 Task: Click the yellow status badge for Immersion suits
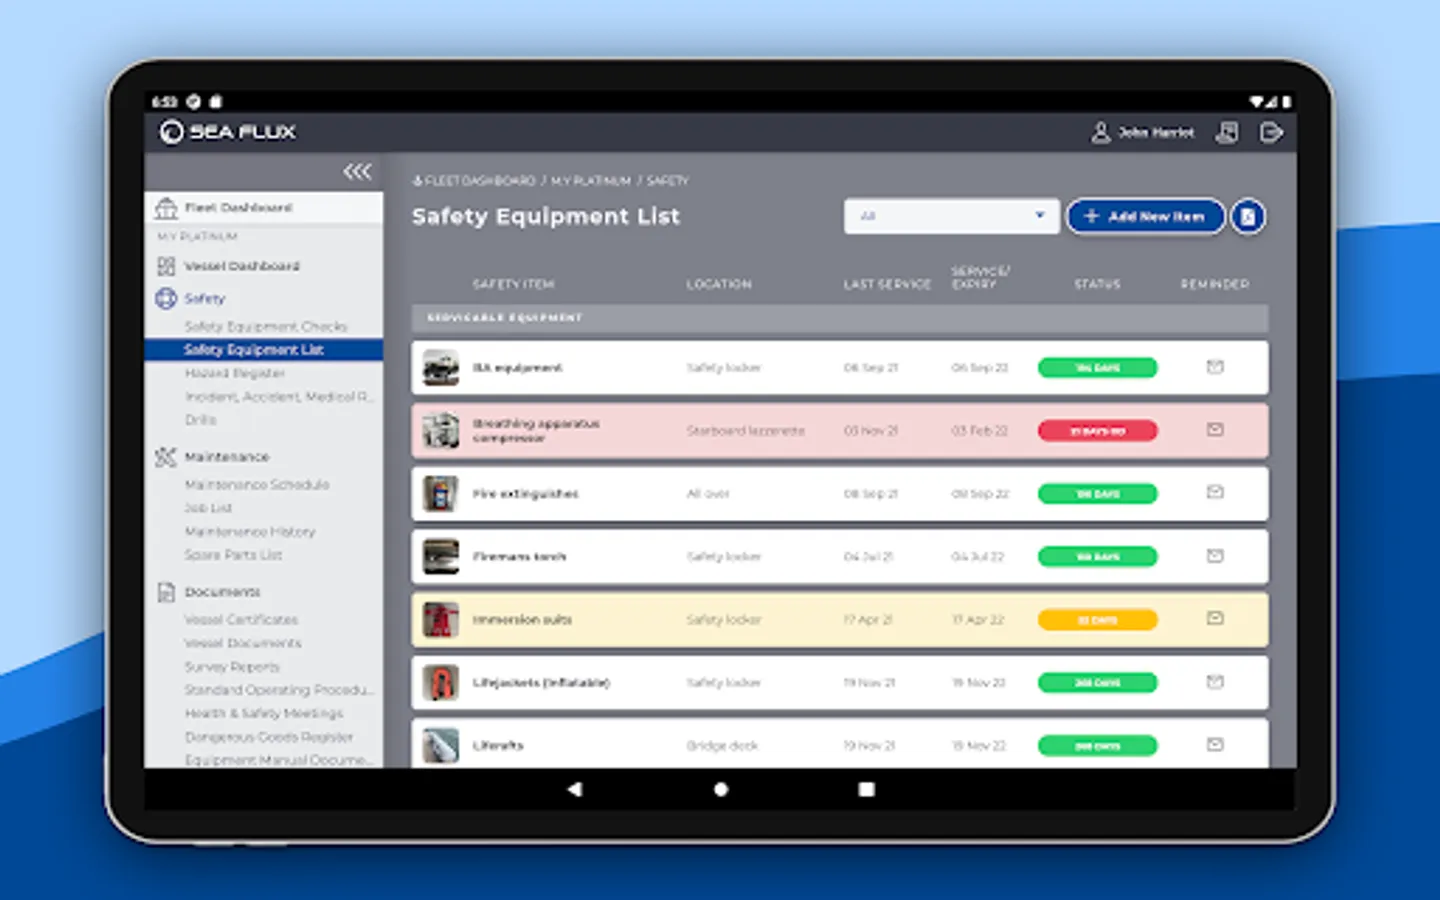click(1097, 620)
